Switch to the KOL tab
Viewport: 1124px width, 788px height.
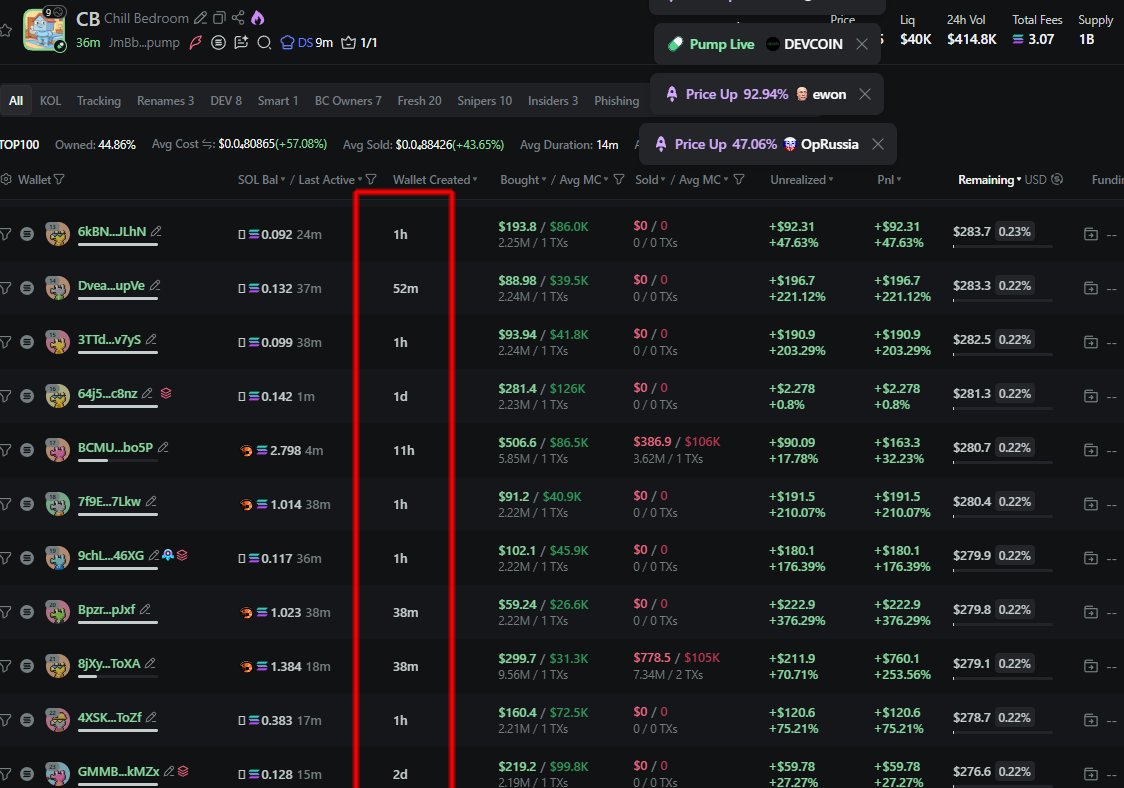[x=50, y=101]
